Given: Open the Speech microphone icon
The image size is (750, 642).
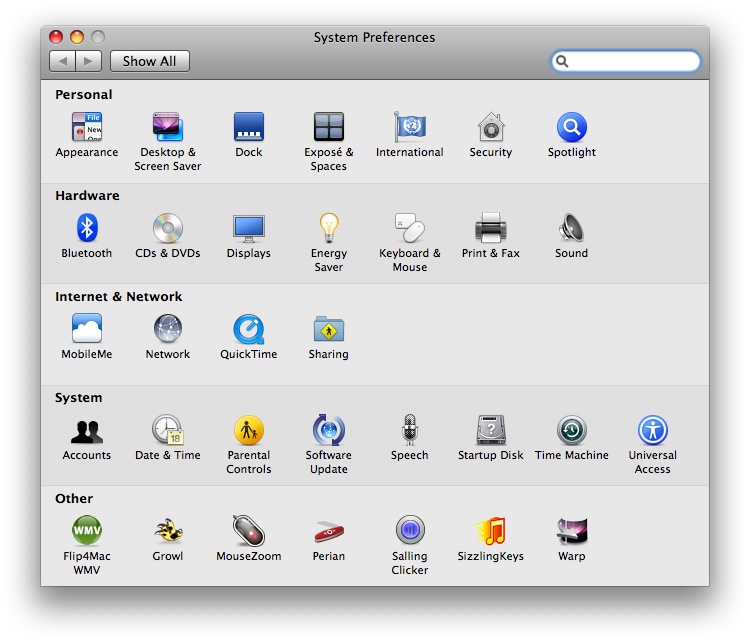Looking at the screenshot, I should click(410, 430).
